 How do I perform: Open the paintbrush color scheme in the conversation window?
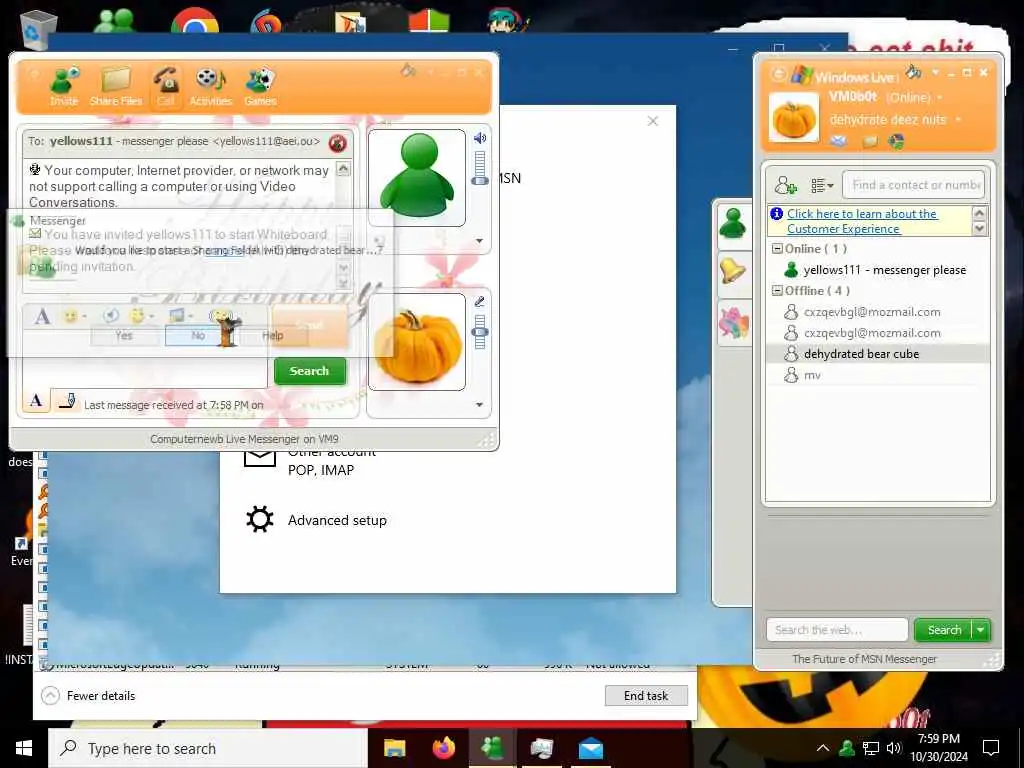409,70
